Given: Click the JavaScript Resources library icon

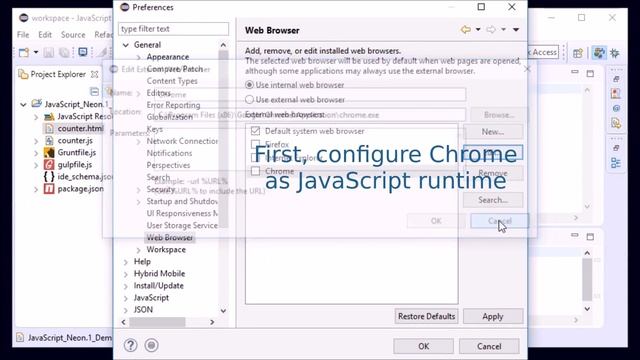Looking at the screenshot, I should (49, 117).
